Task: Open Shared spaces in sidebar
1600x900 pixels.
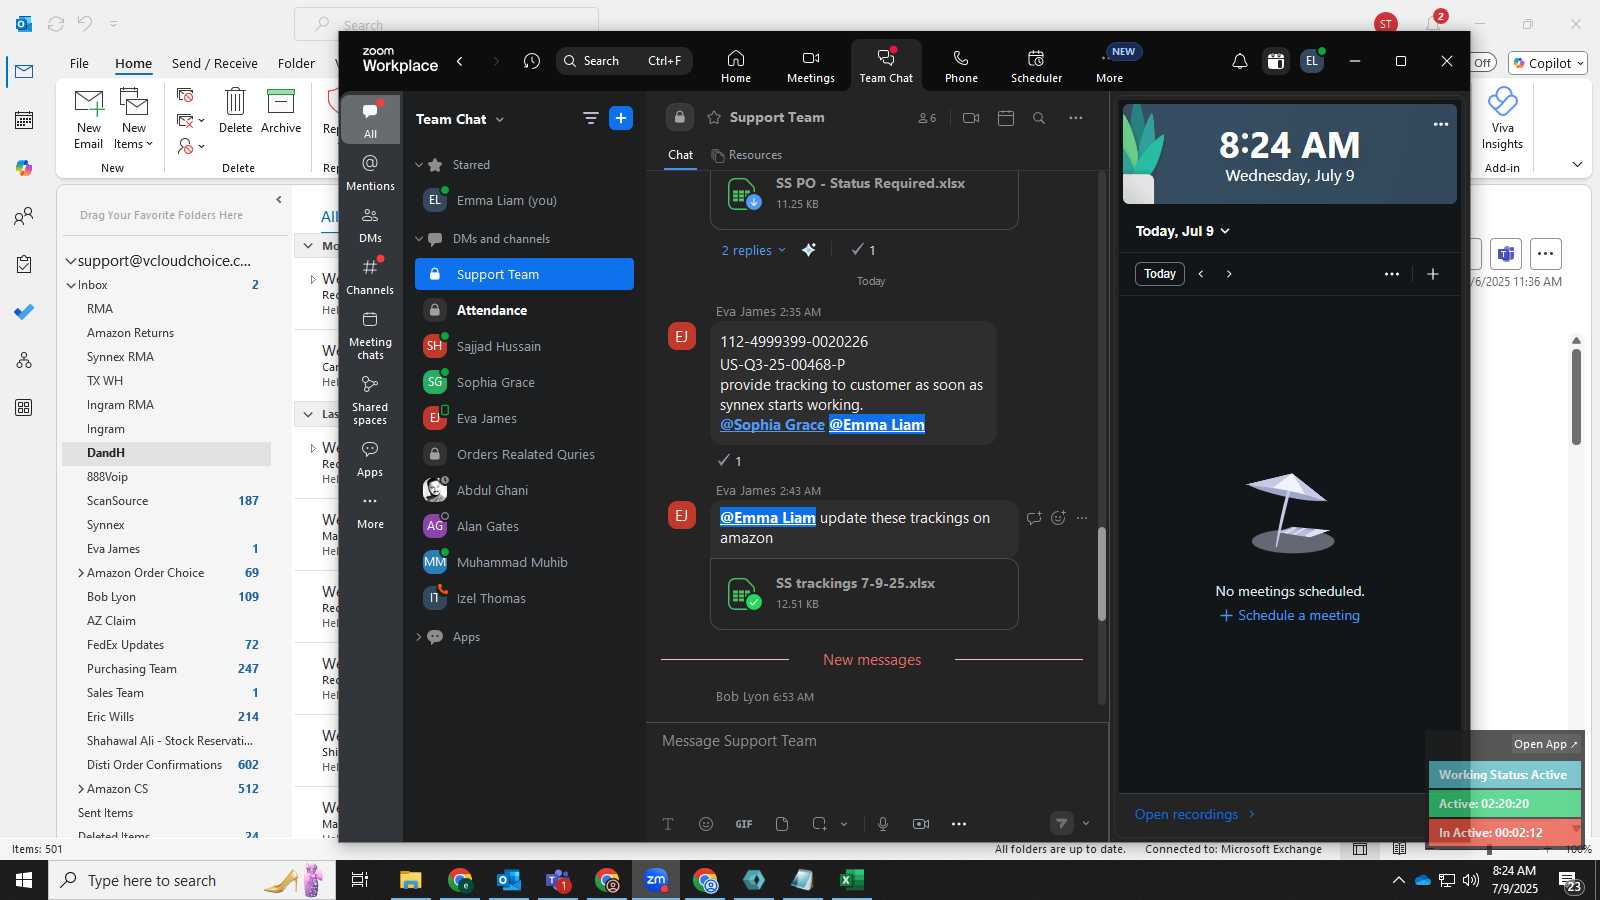Action: [x=370, y=399]
